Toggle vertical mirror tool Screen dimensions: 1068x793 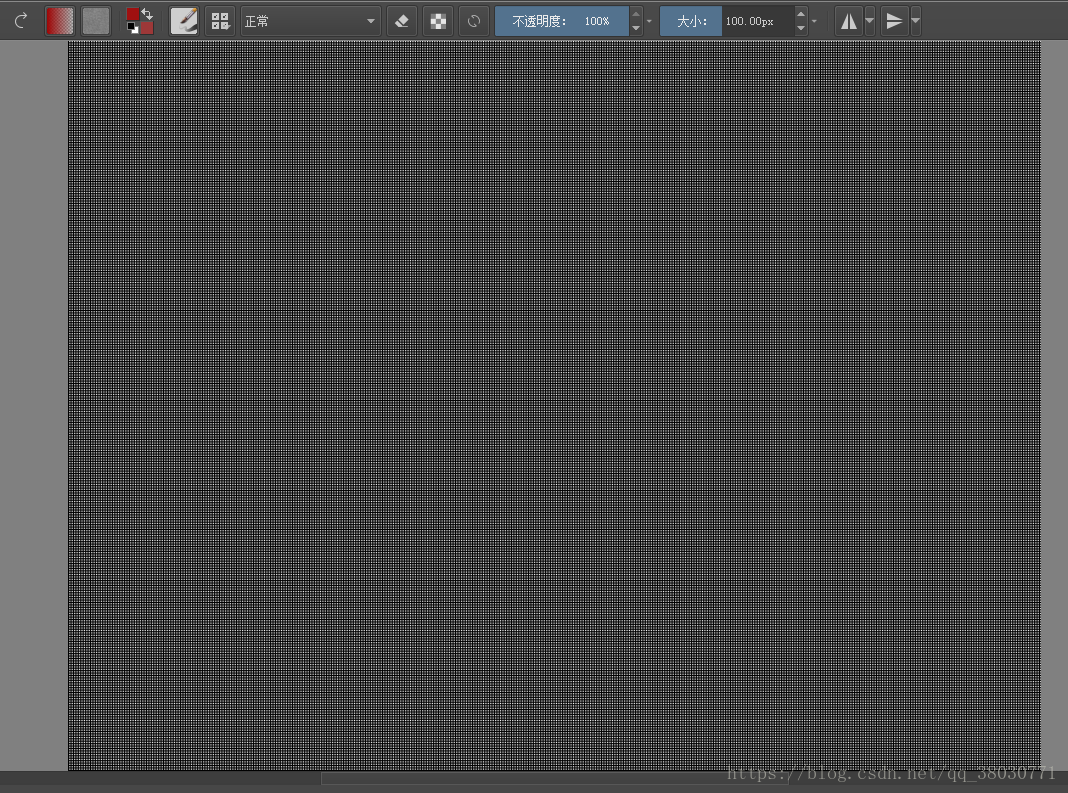coord(894,21)
